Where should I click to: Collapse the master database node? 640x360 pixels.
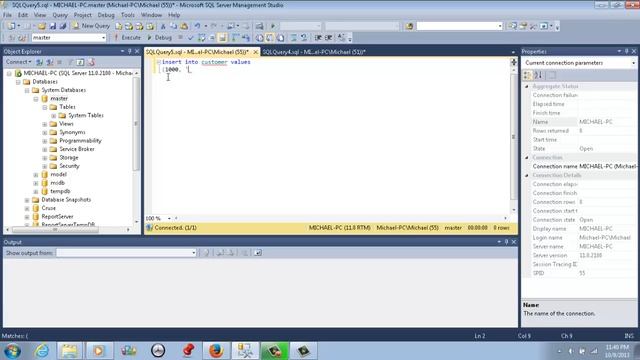[x=36, y=99]
